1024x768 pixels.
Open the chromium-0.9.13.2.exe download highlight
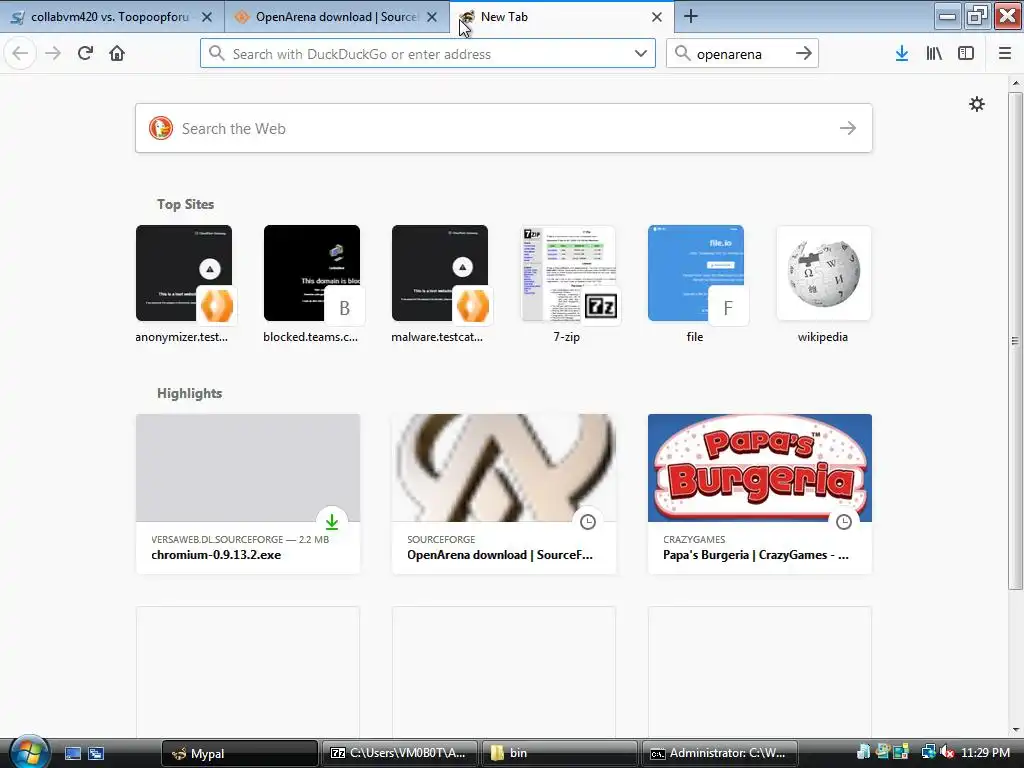pyautogui.click(x=248, y=494)
